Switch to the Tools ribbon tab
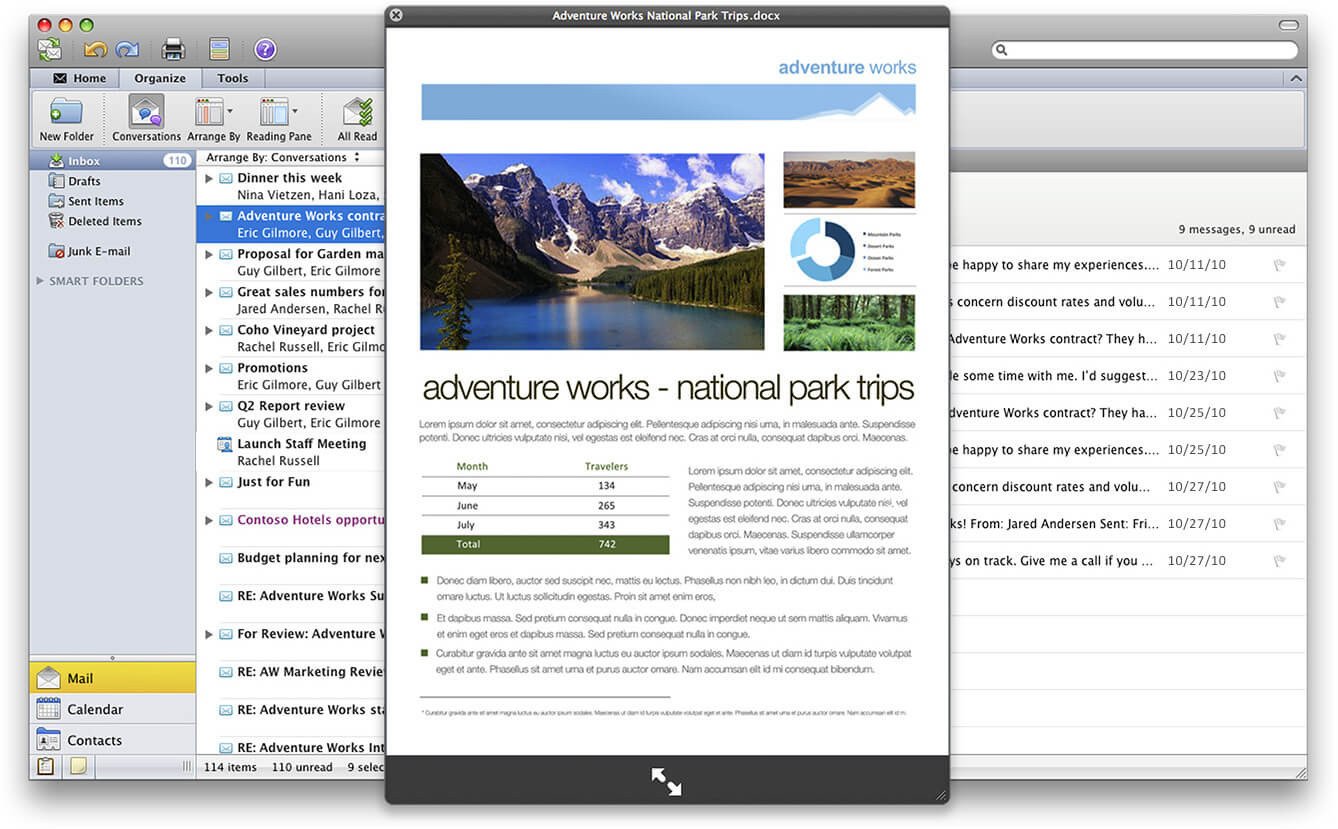The image size is (1338, 829). tap(232, 77)
